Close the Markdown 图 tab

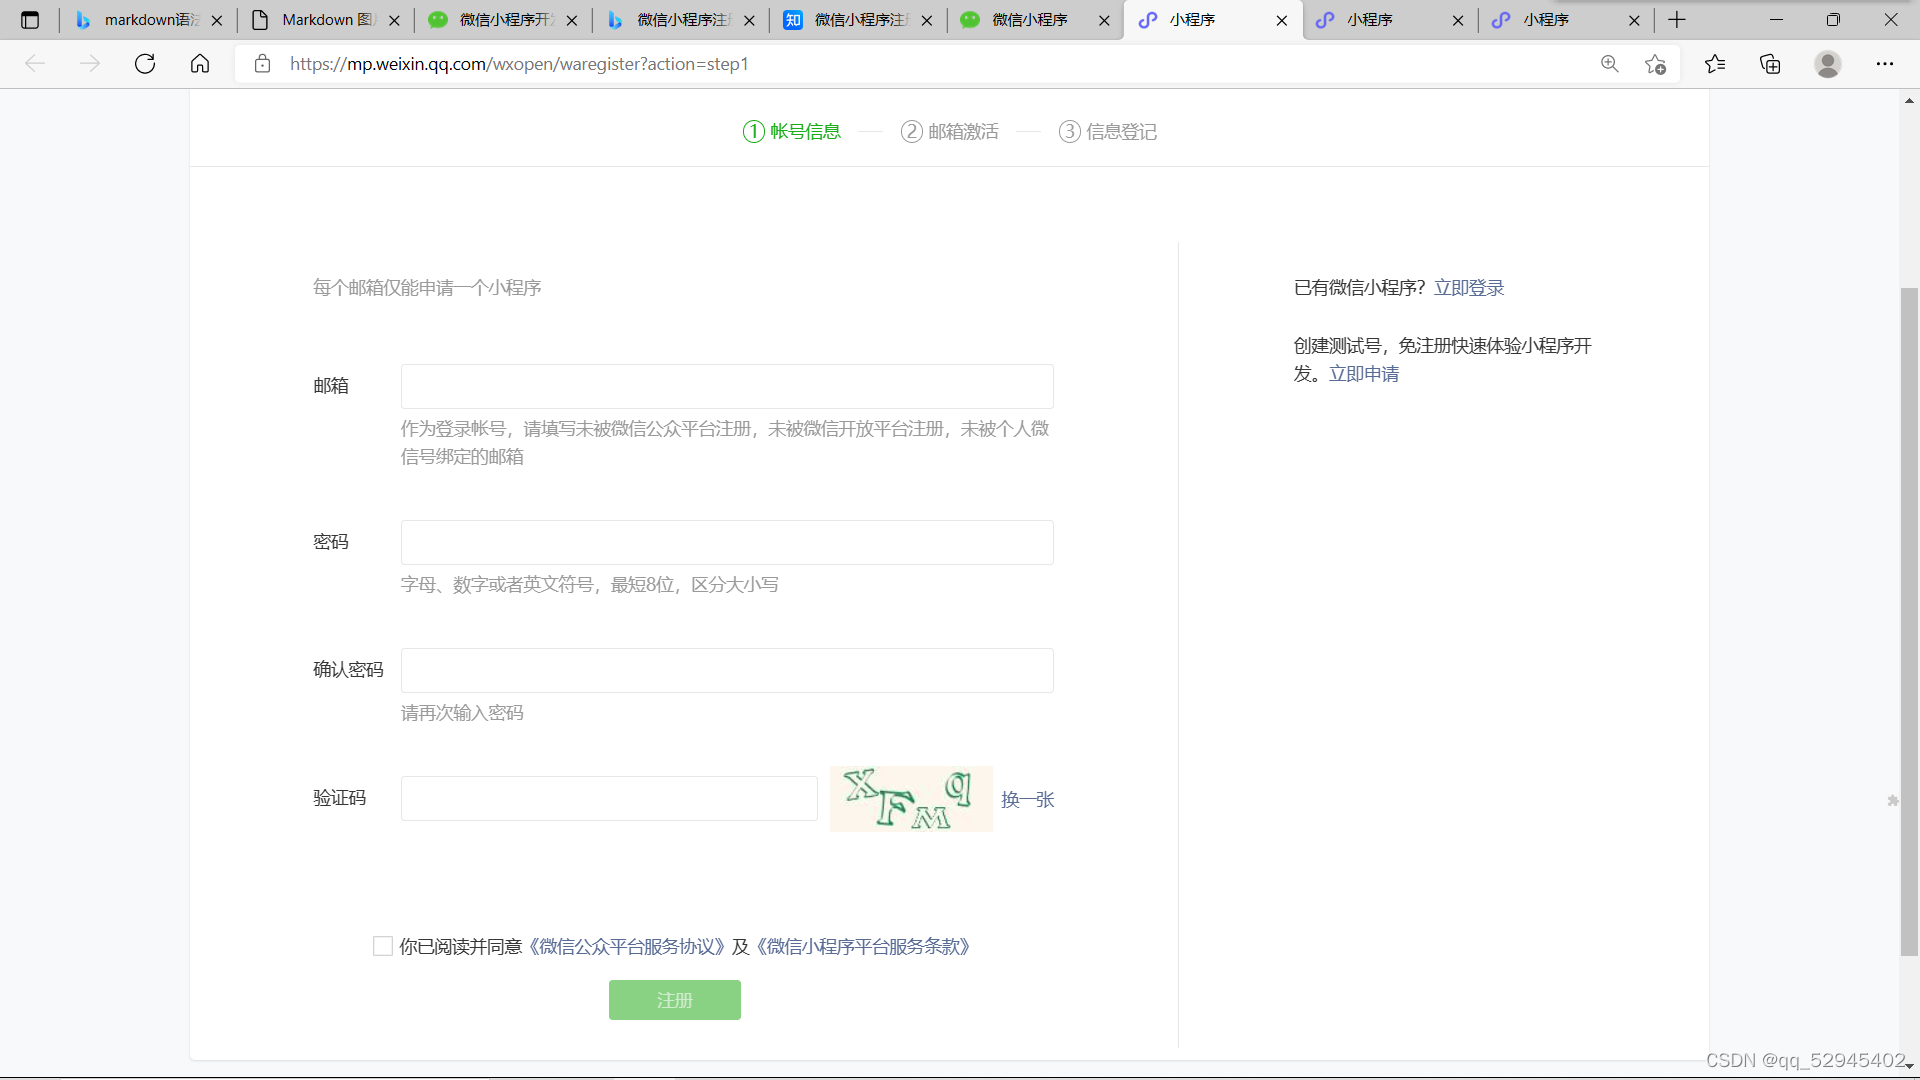(x=394, y=20)
